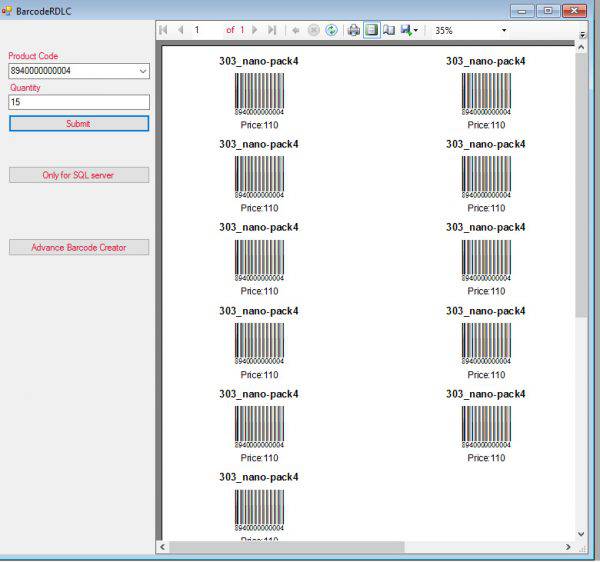Click the vertical scrollbar down arrow

point(581,533)
